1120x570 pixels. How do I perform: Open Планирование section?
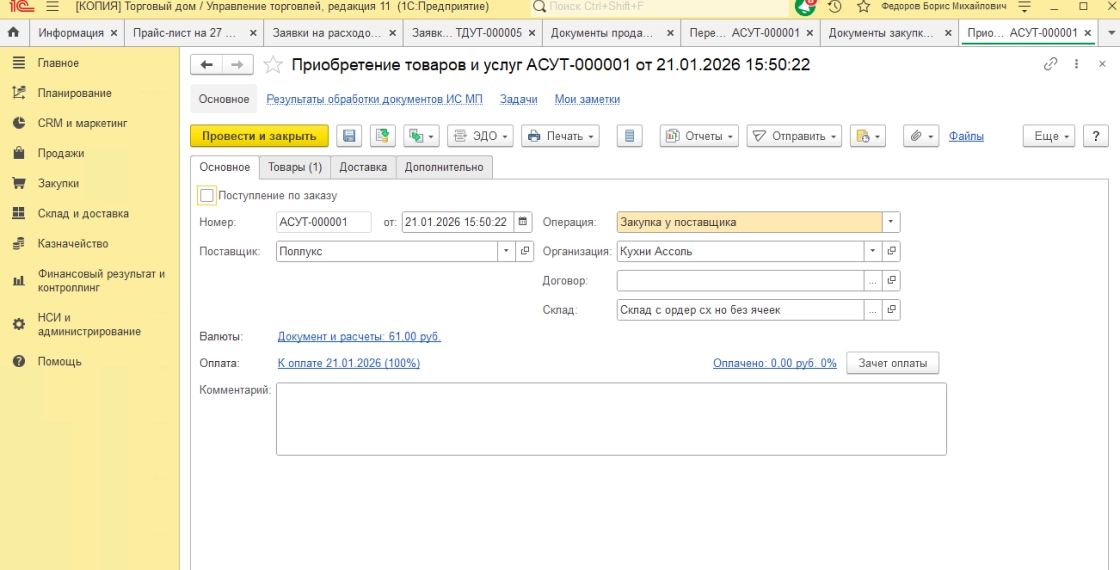(74, 93)
